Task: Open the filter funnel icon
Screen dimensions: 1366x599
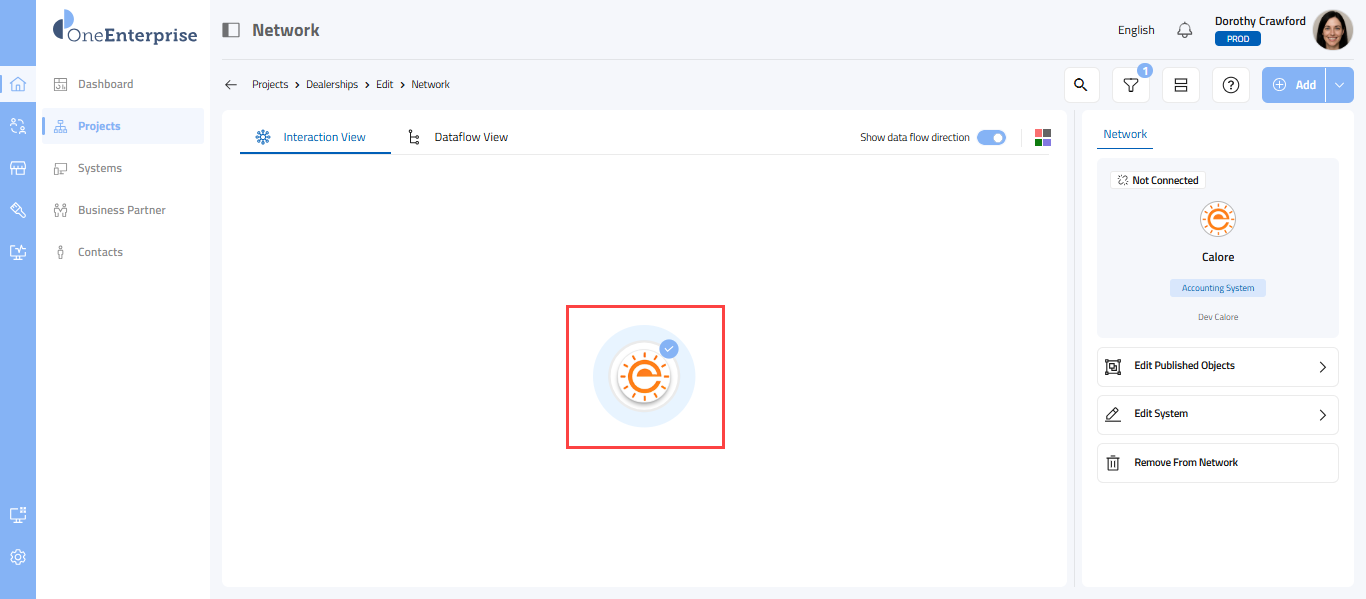Action: click(1131, 85)
